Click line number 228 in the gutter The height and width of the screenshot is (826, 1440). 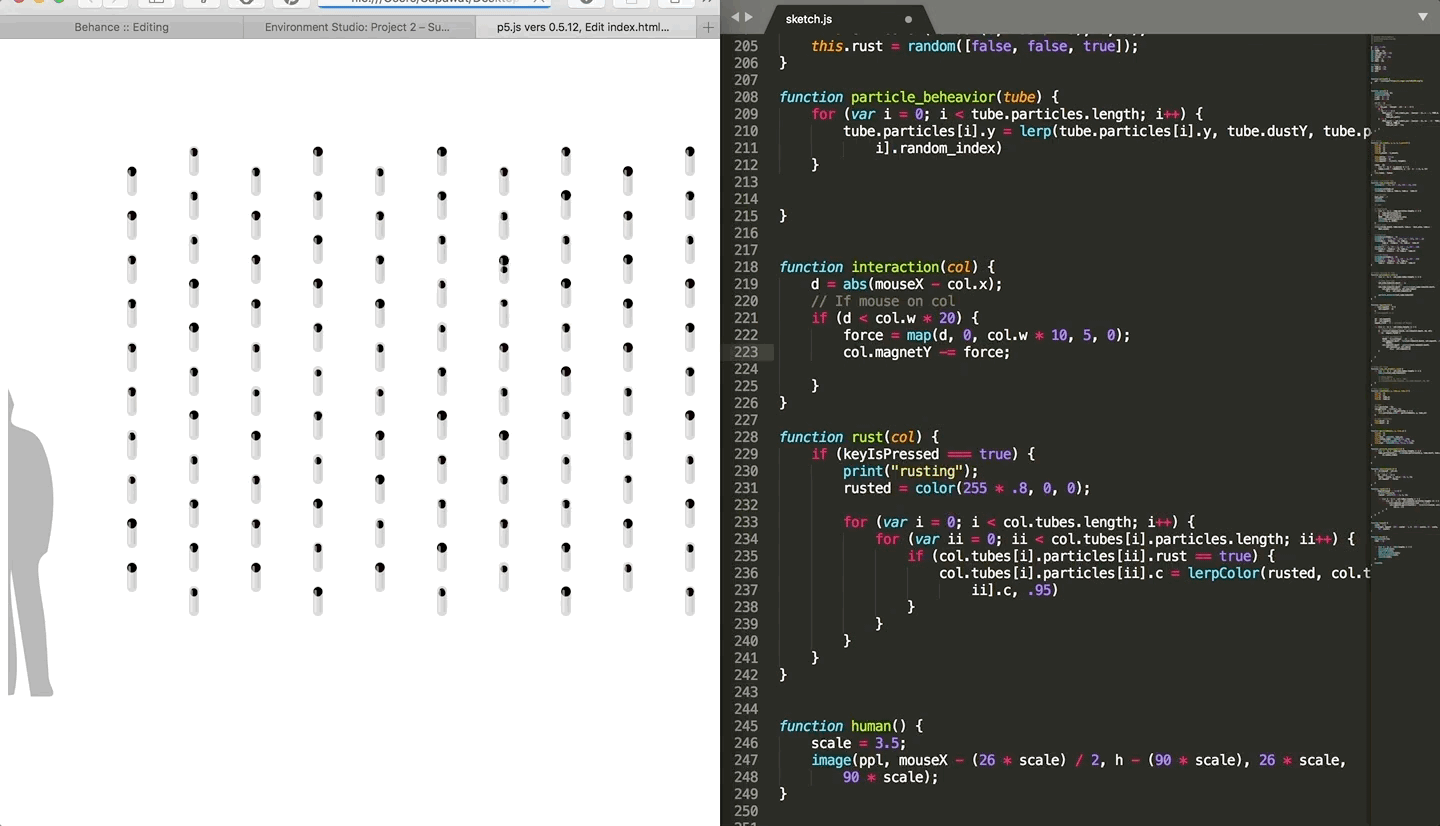pyautogui.click(x=745, y=437)
